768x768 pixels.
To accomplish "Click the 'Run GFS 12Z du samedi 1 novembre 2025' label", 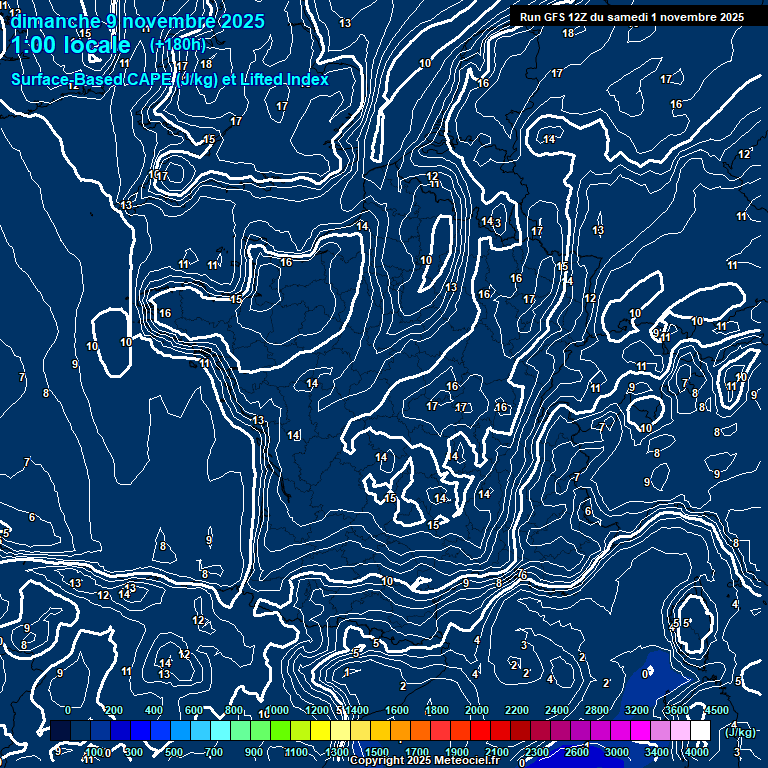I will click(x=632, y=17).
